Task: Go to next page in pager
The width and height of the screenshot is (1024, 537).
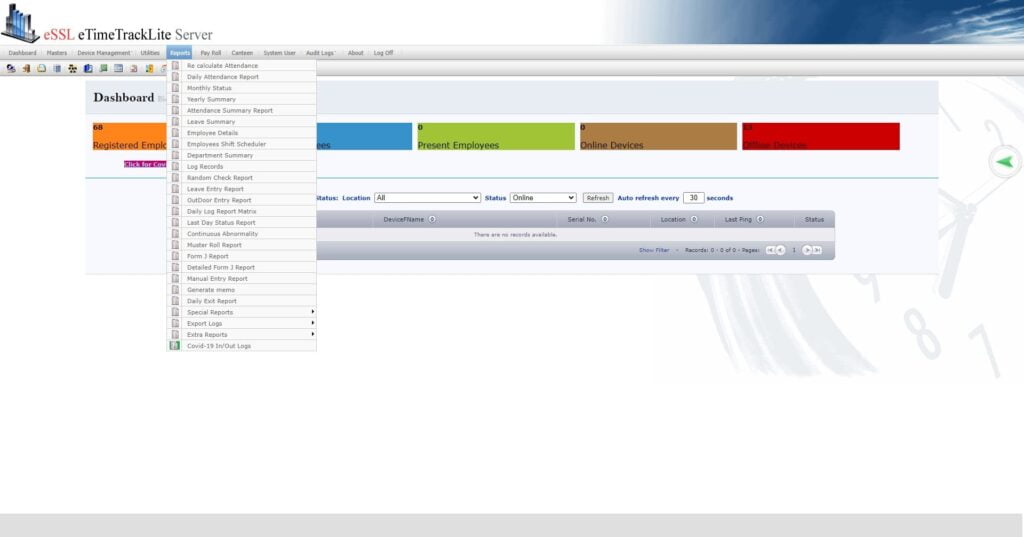Action: (x=807, y=250)
